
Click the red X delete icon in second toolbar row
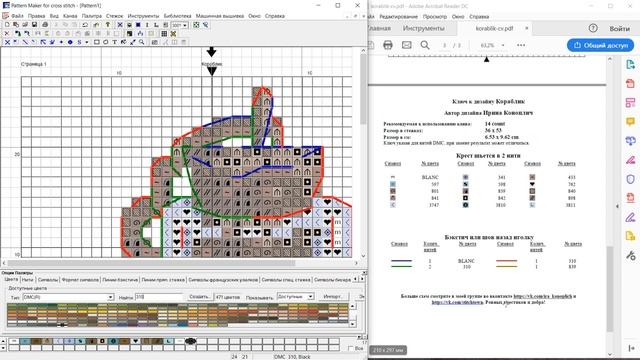(7, 33)
